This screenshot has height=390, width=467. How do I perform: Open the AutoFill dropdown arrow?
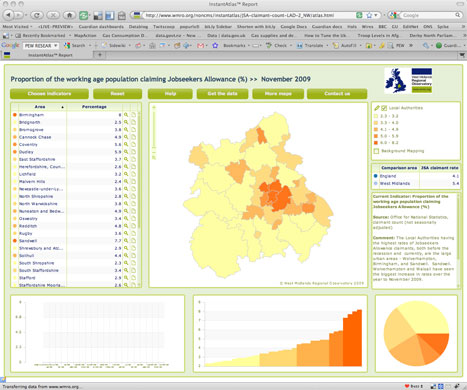[360, 46]
